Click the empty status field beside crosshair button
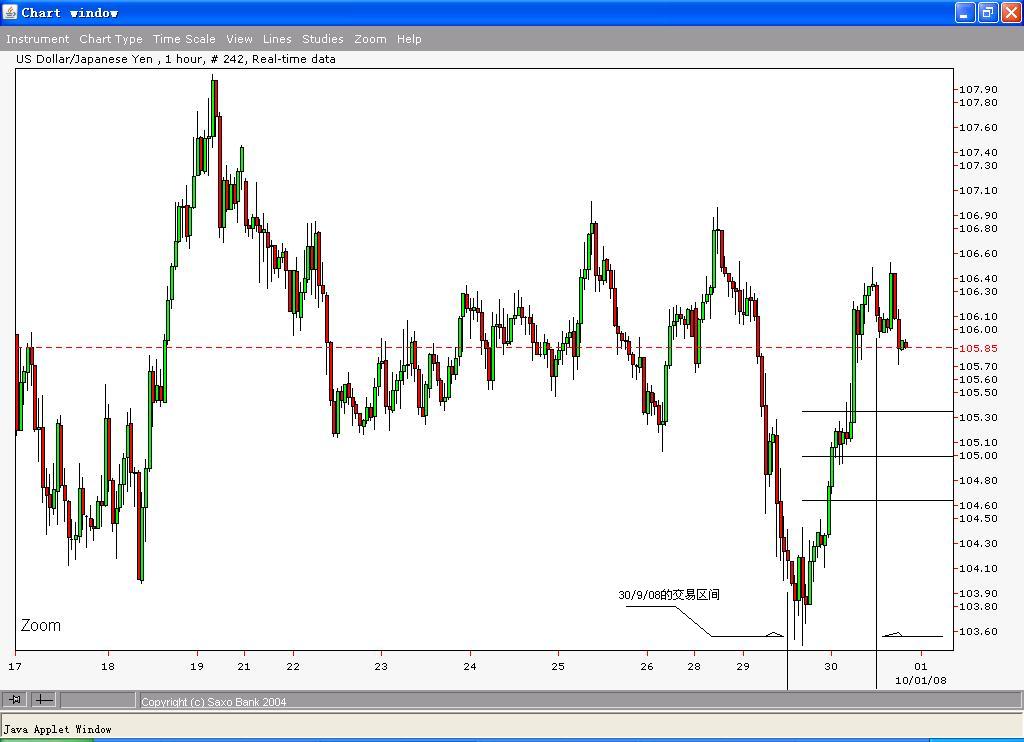 pos(97,700)
